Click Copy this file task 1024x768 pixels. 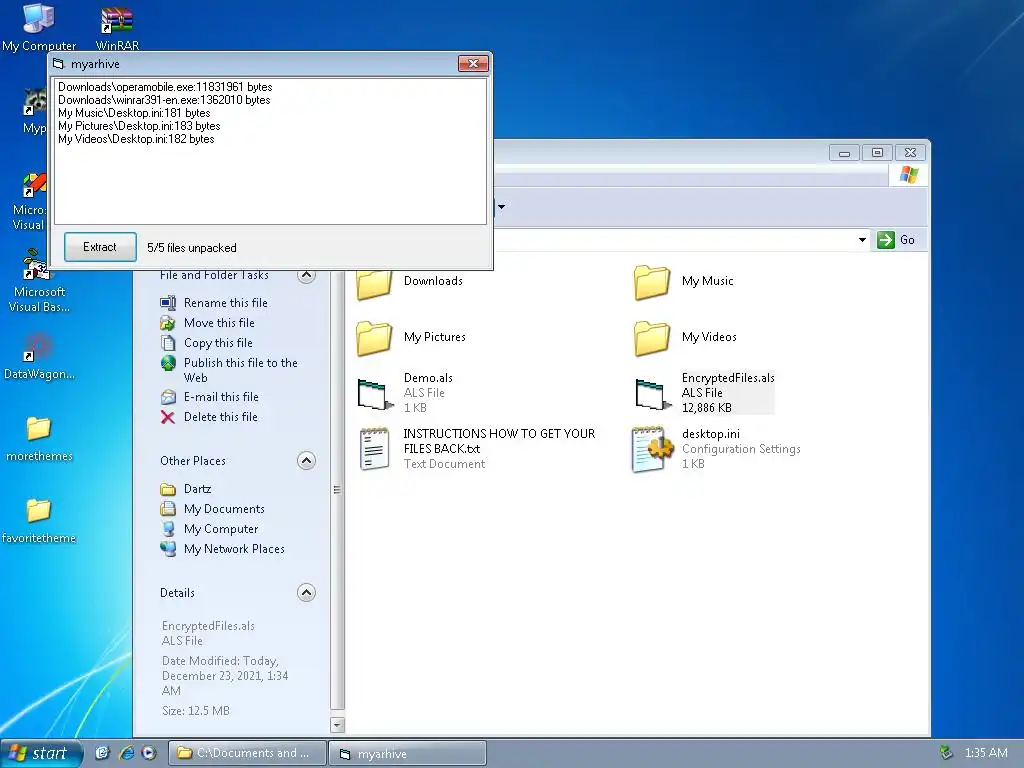click(217, 343)
